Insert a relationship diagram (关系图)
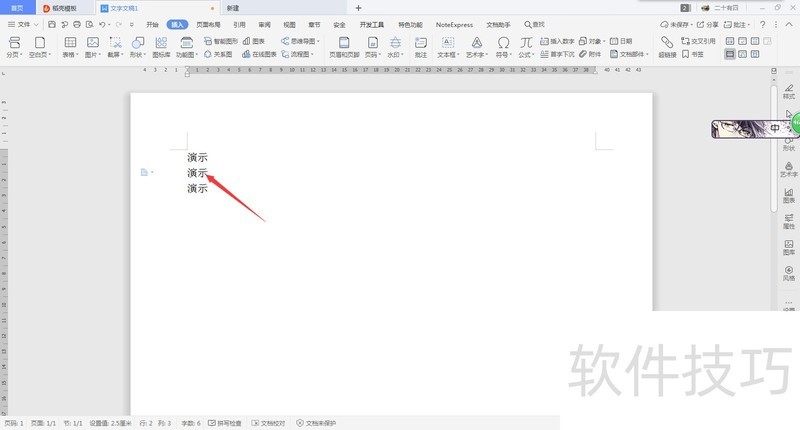The height and width of the screenshot is (430, 800). tap(218, 54)
